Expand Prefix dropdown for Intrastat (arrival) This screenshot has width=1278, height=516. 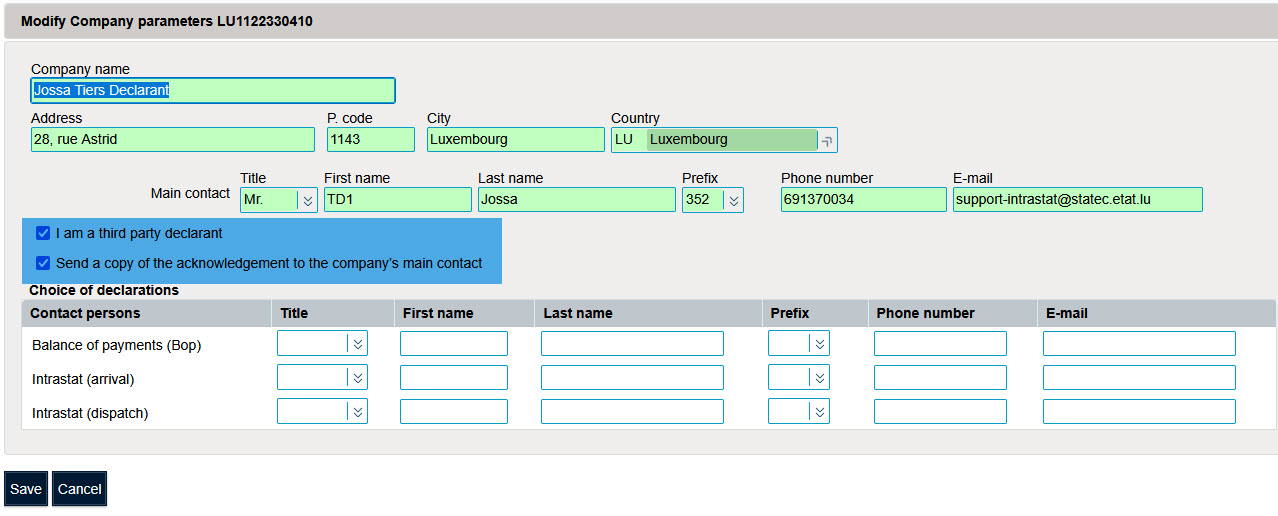819,378
